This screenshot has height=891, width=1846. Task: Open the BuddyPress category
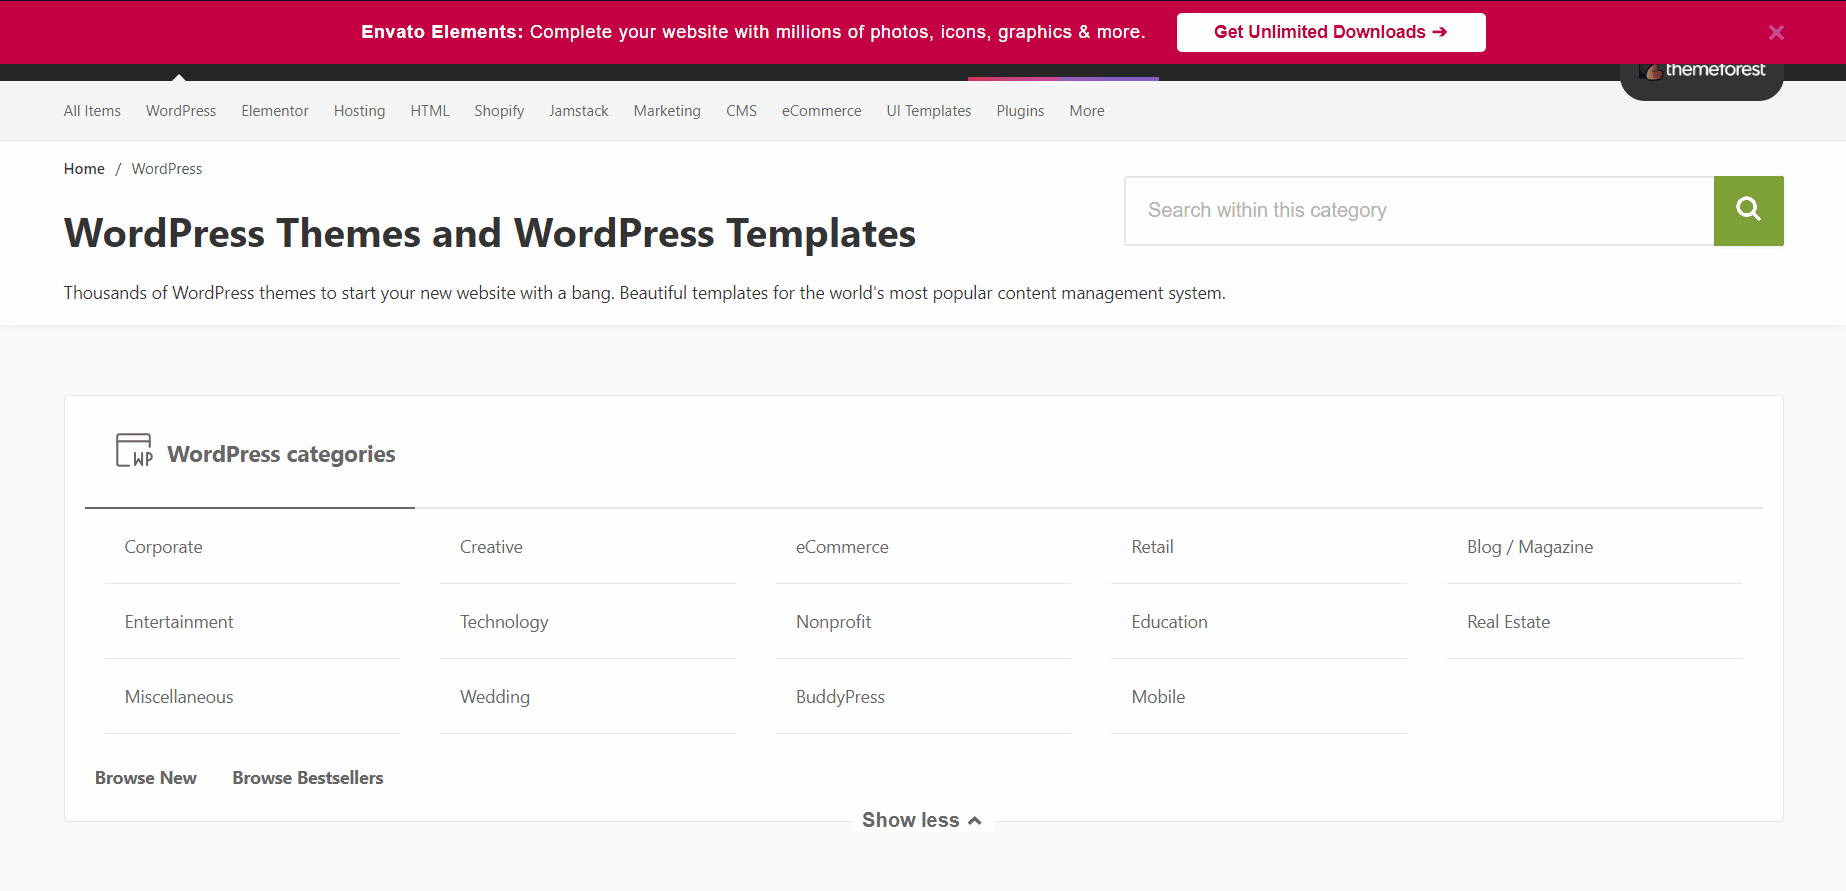pyautogui.click(x=840, y=697)
